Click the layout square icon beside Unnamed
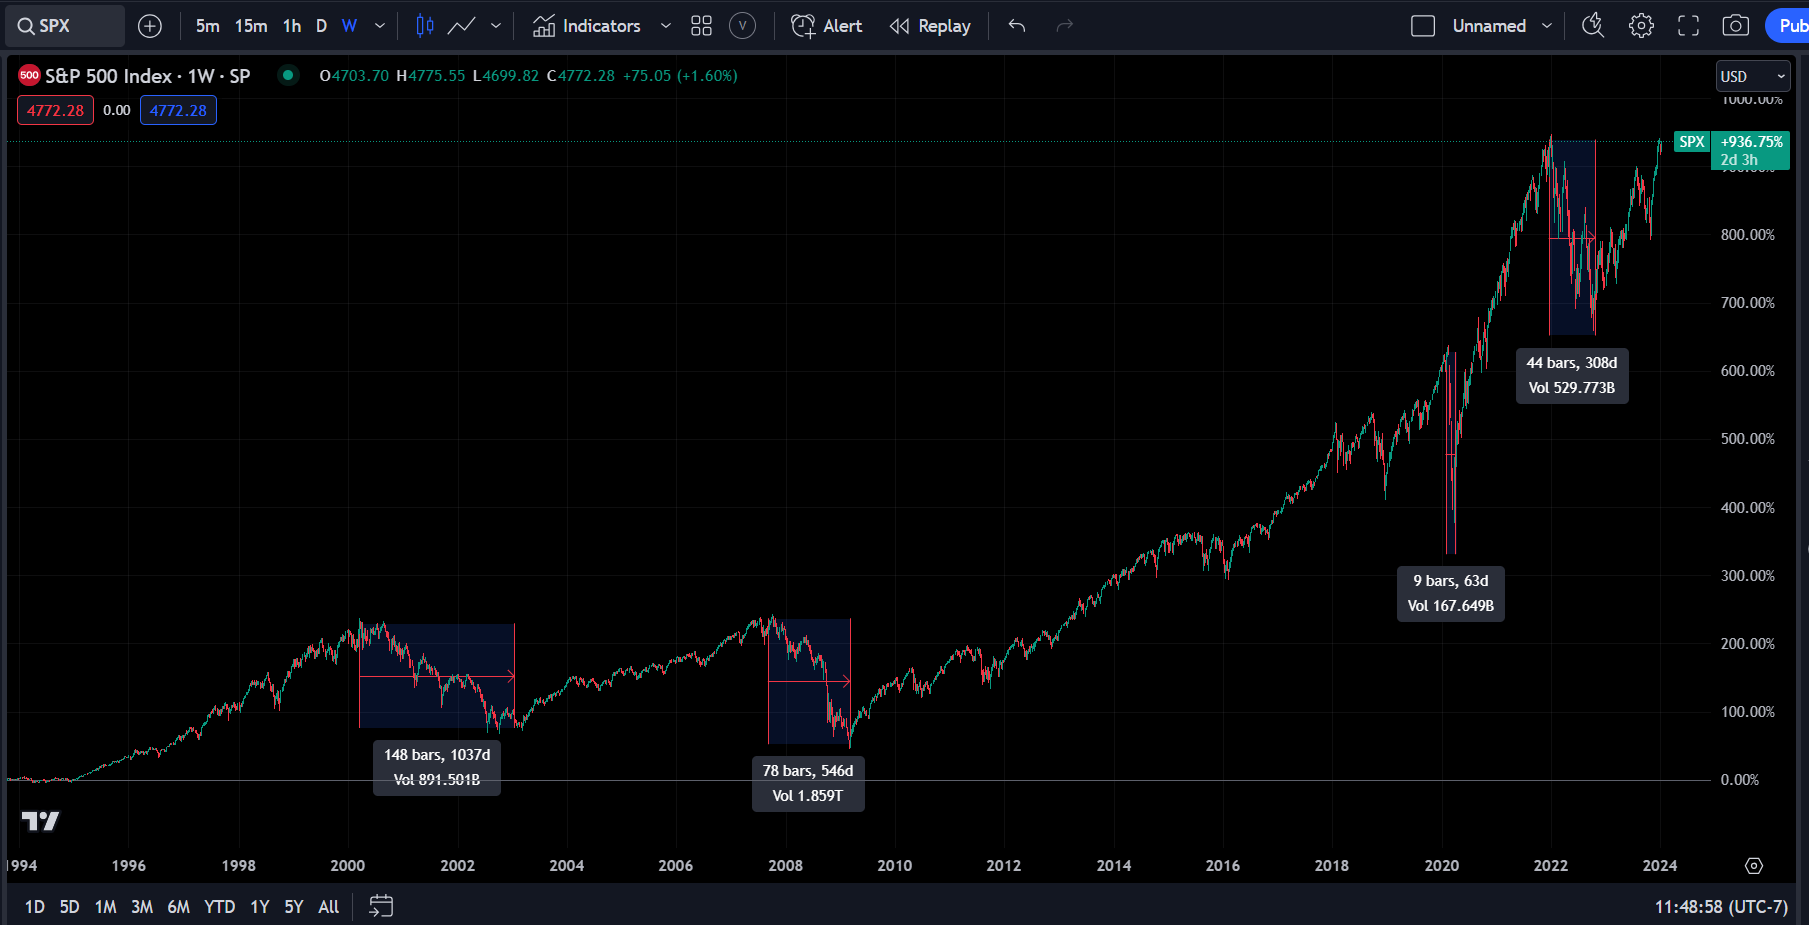Image resolution: width=1809 pixels, height=925 pixels. [x=1423, y=26]
